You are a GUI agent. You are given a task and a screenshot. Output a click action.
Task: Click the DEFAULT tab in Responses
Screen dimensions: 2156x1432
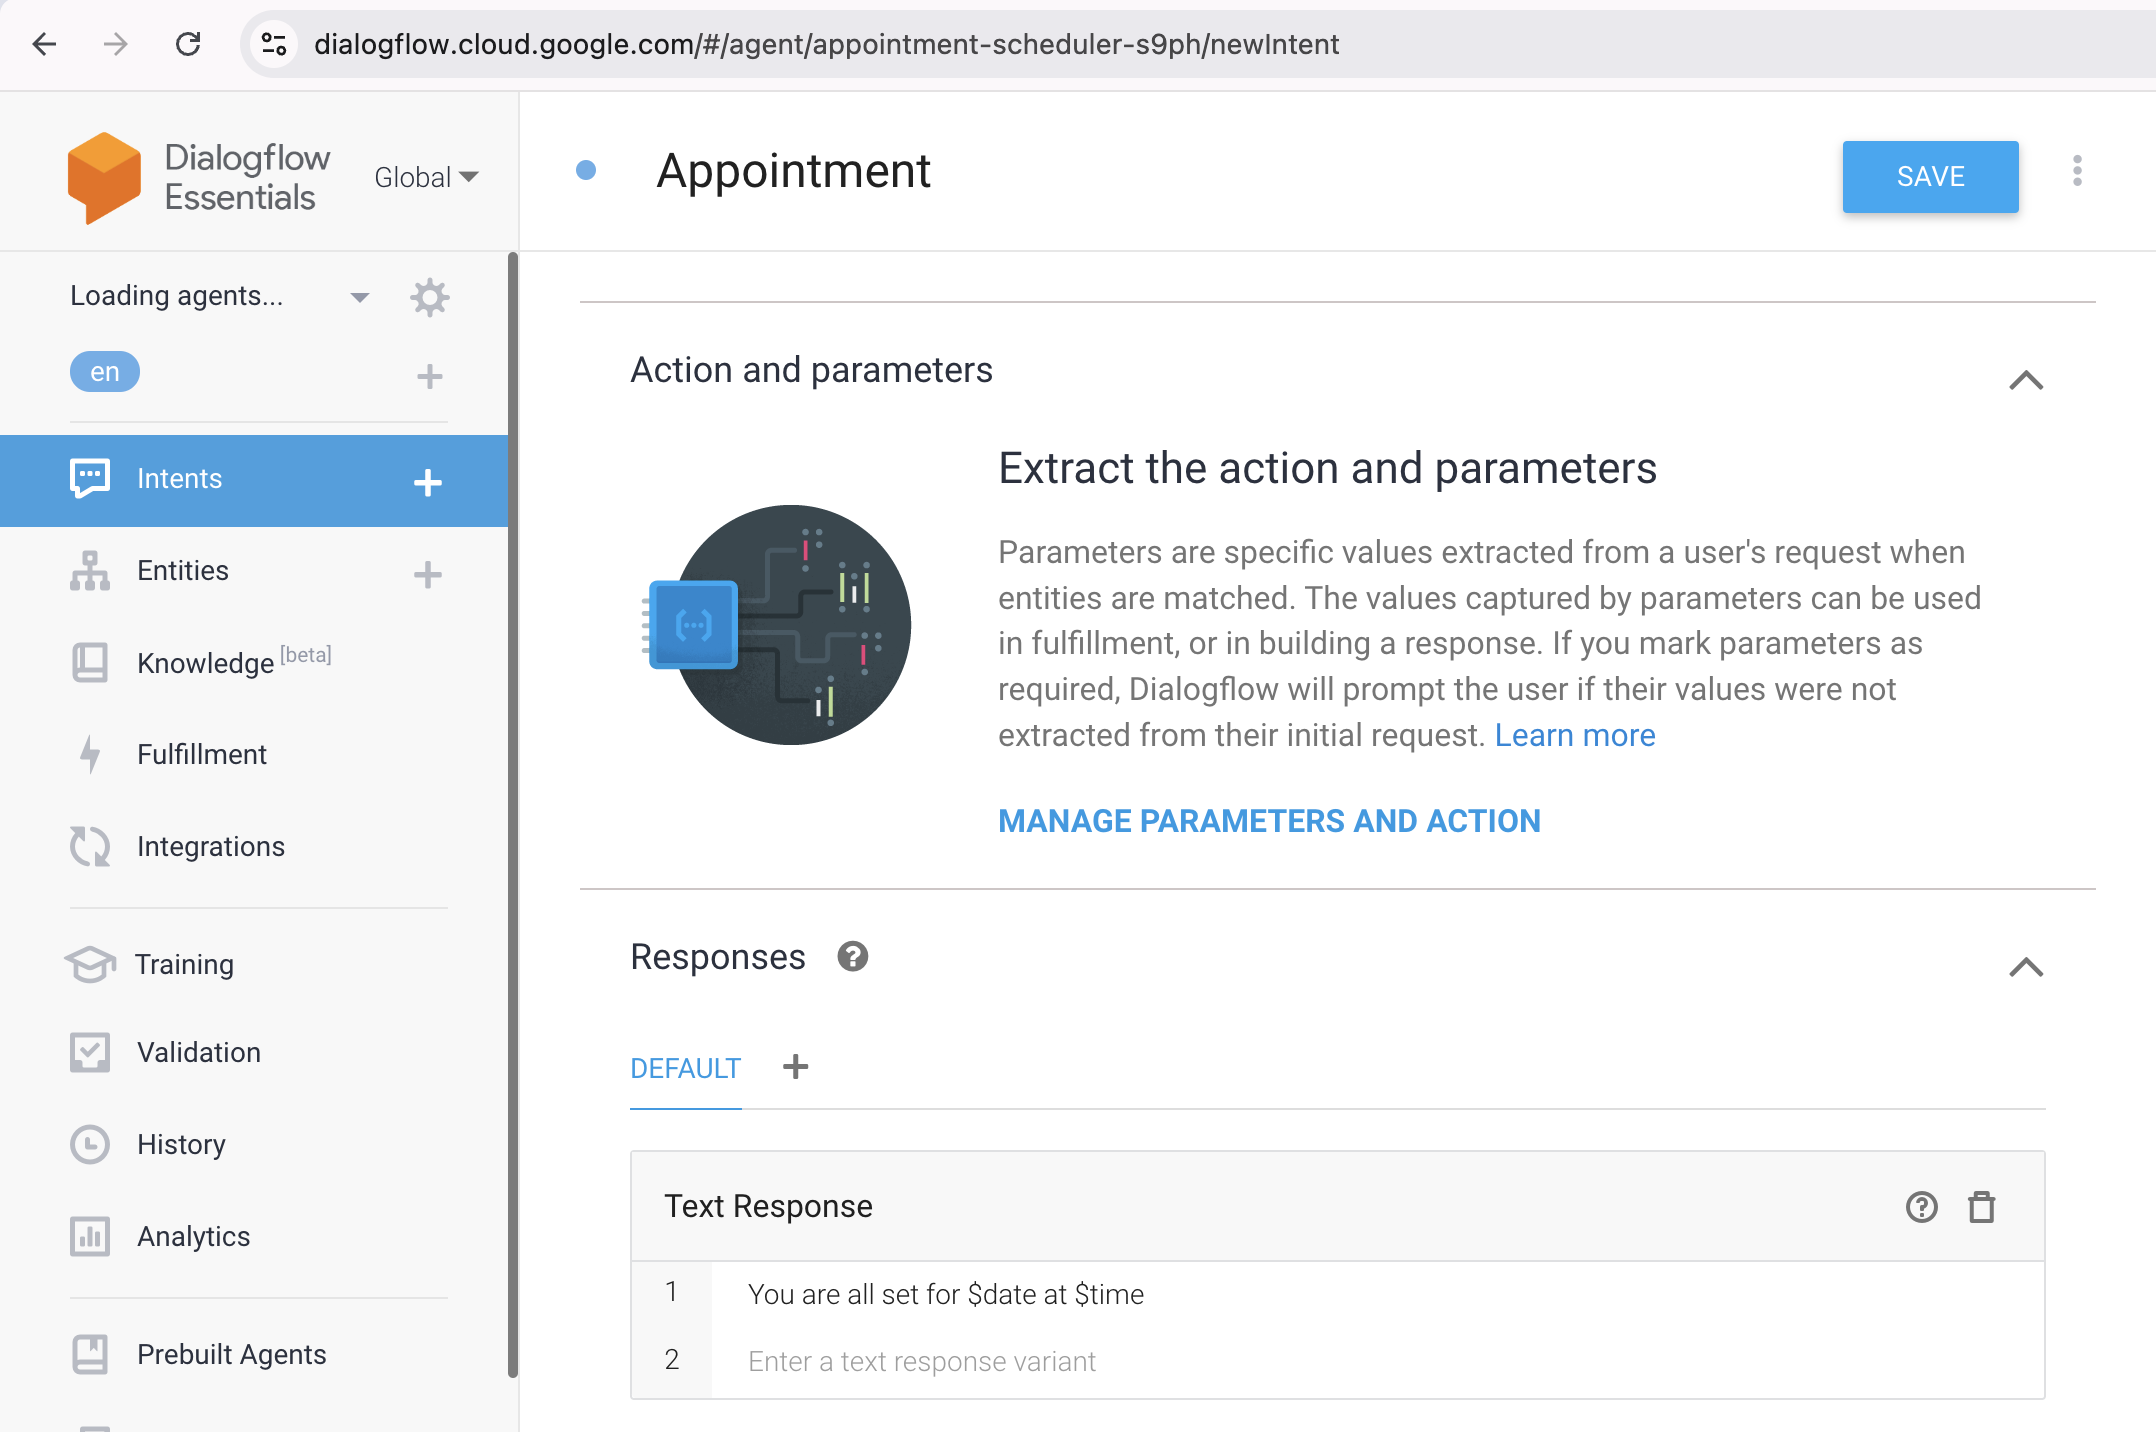click(x=684, y=1068)
